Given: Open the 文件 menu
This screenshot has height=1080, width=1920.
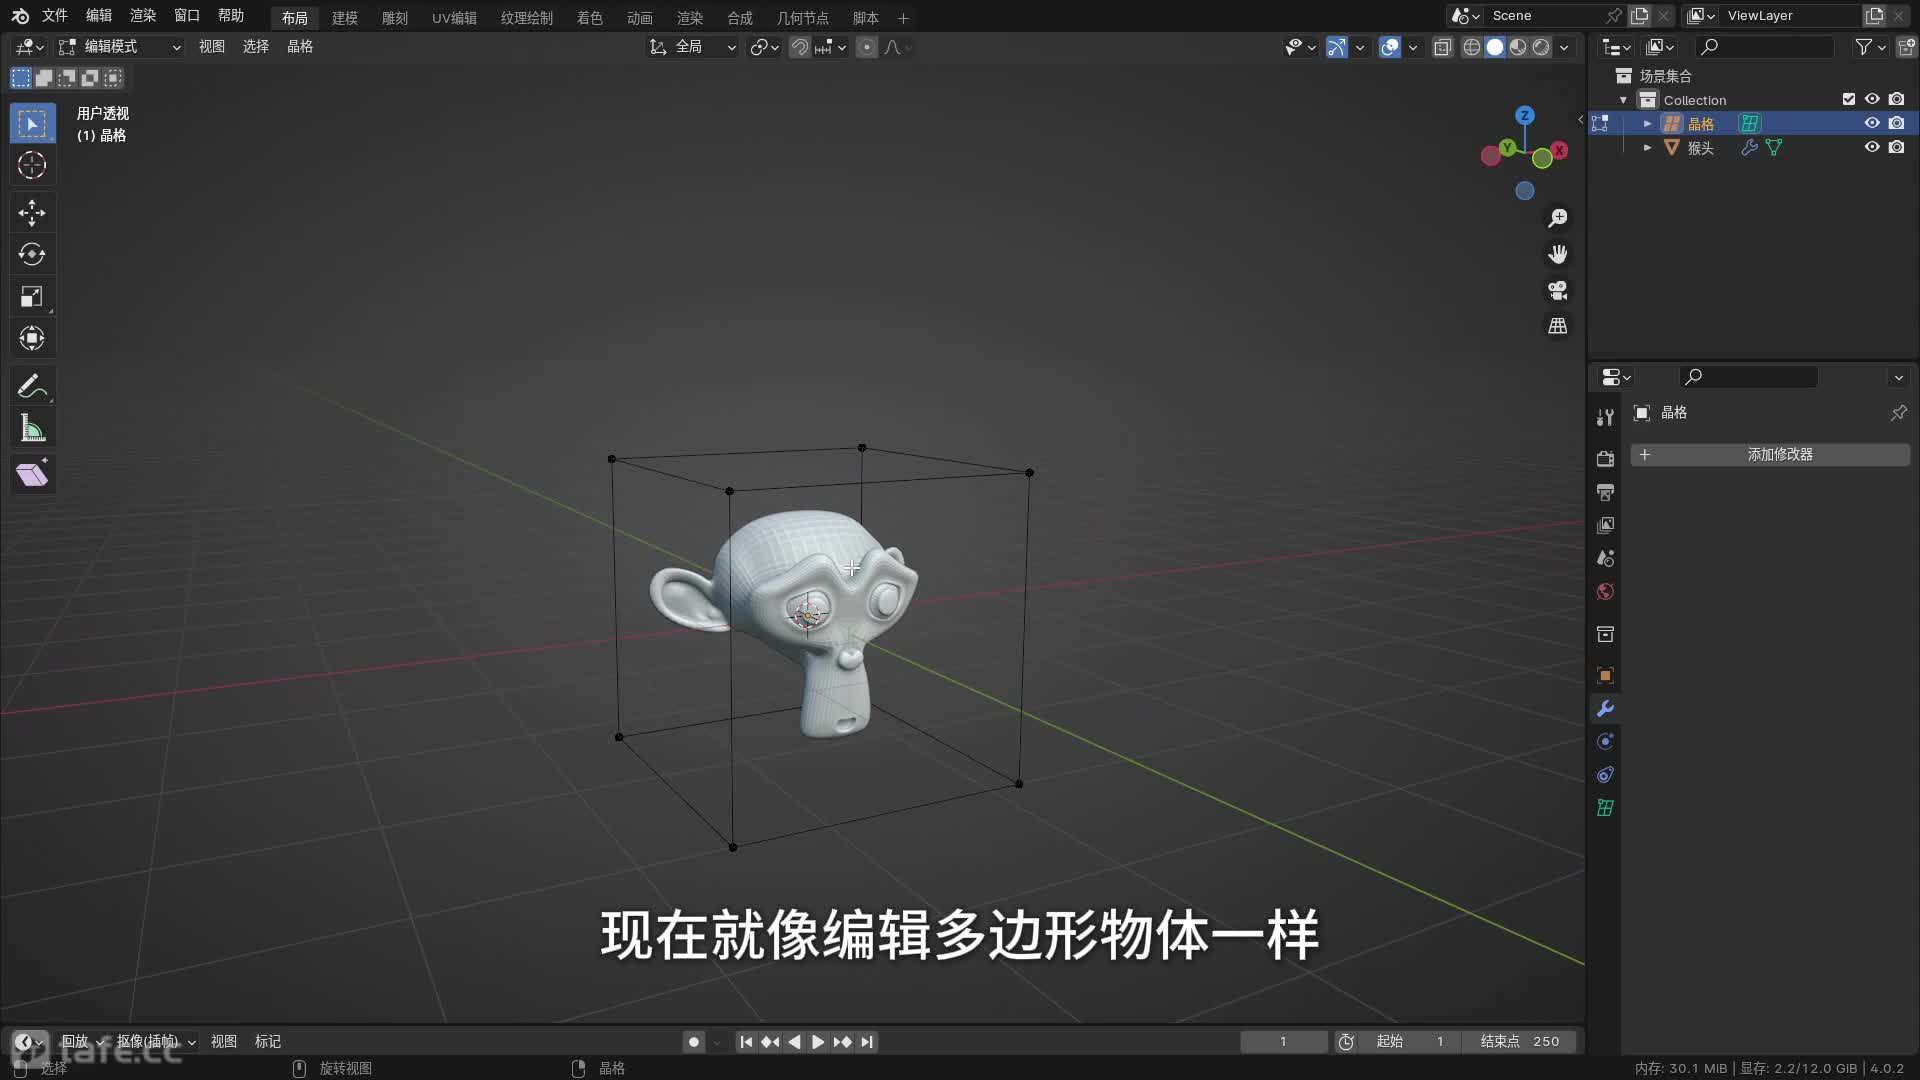Looking at the screenshot, I should (x=54, y=16).
